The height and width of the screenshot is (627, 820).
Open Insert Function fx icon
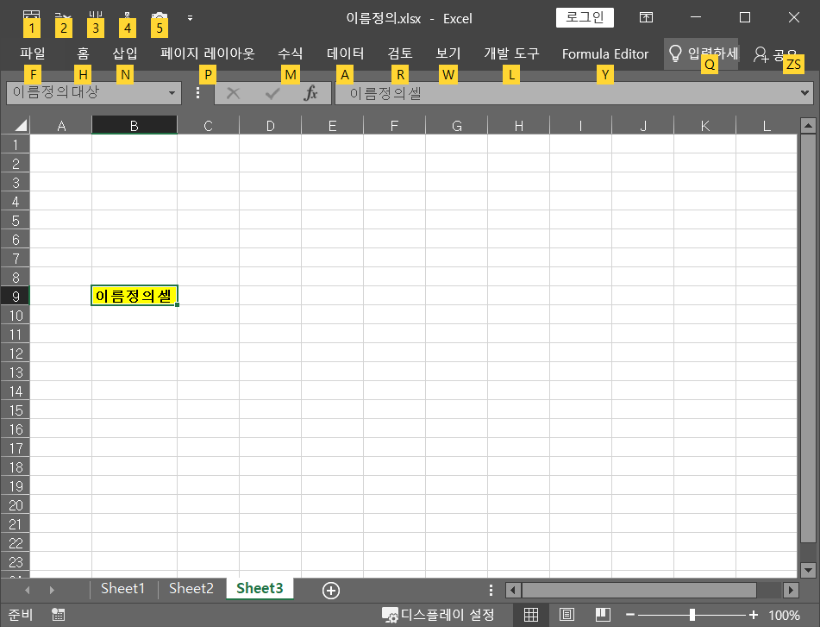tap(311, 94)
